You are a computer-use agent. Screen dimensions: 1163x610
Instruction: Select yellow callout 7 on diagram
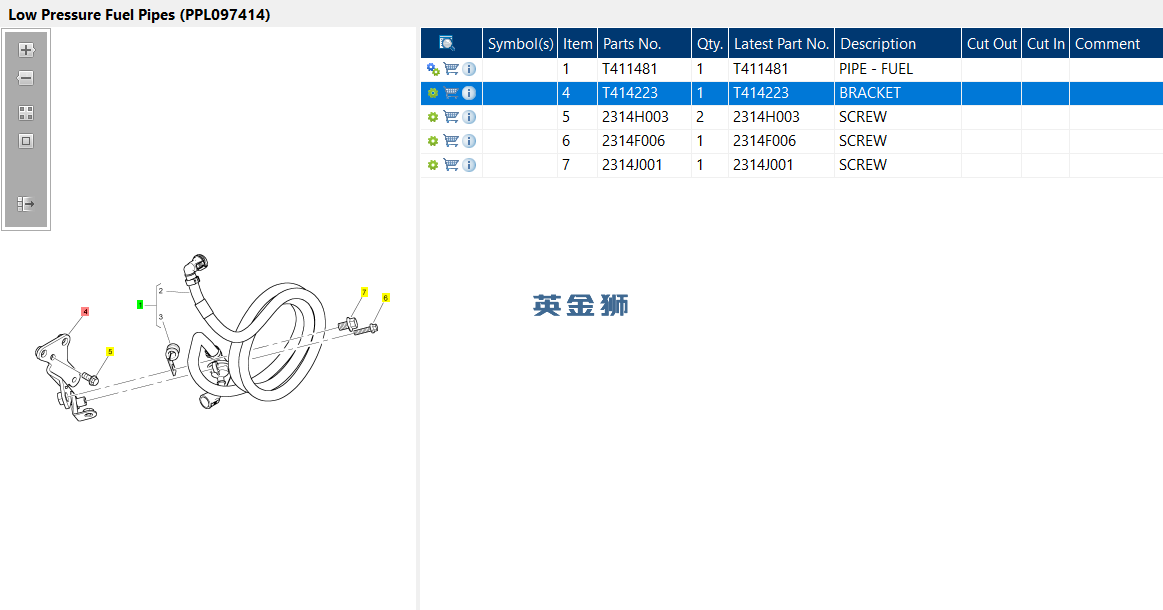tap(364, 292)
